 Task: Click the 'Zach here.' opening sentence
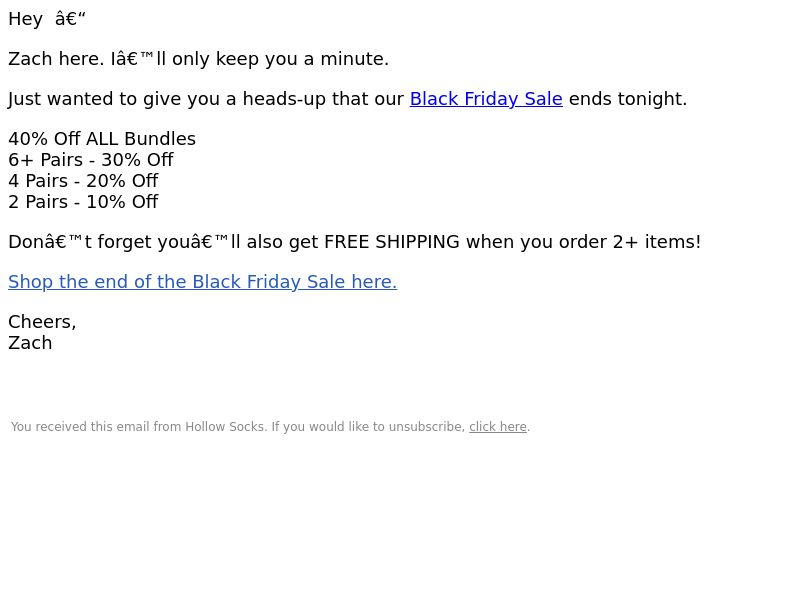point(55,59)
